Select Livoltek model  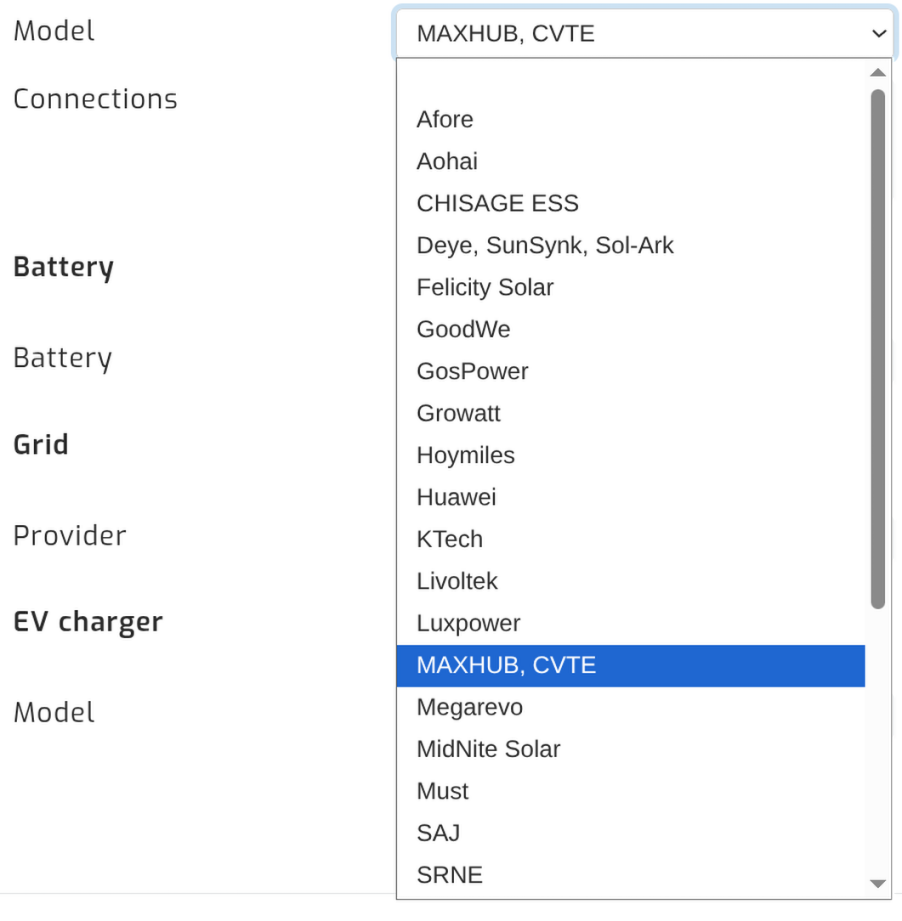(x=631, y=581)
